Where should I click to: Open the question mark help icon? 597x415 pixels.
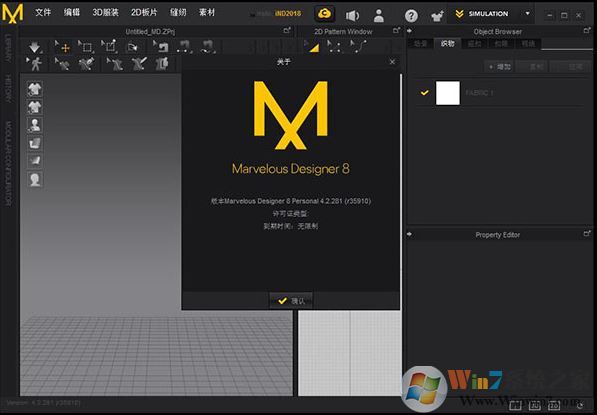pyautogui.click(x=411, y=16)
